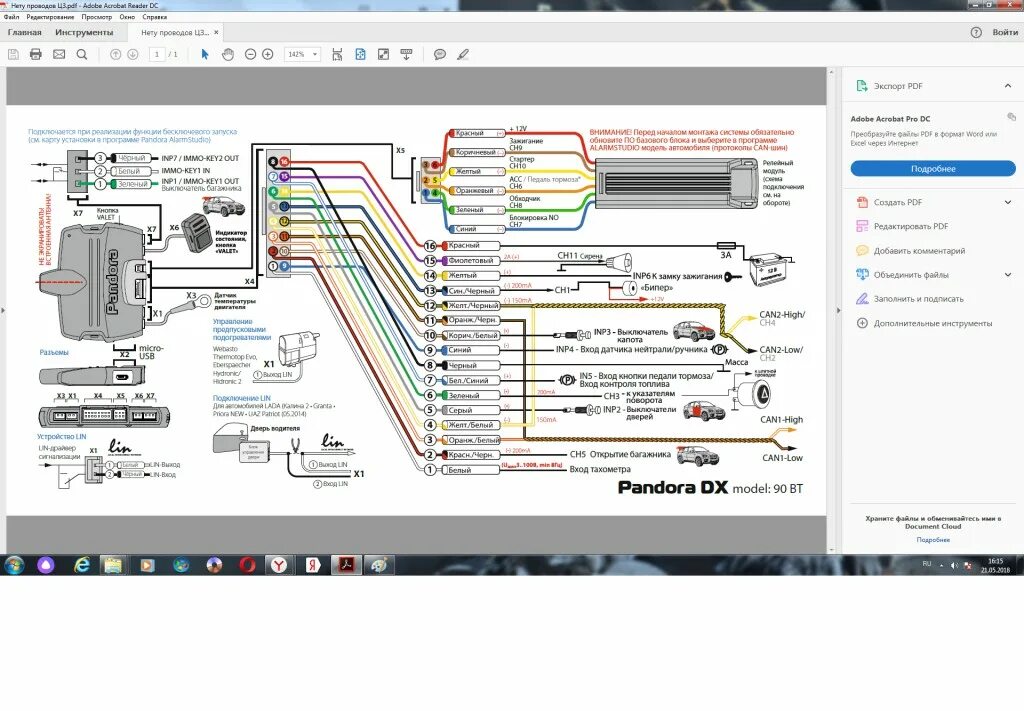The height and width of the screenshot is (711, 1024).
Task: Click the page number input field
Action: [x=156, y=55]
